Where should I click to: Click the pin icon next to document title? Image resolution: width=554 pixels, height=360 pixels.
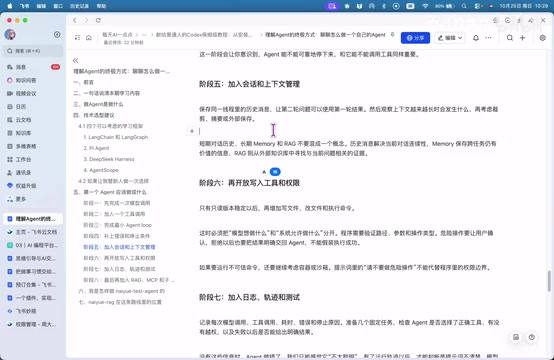coord(392,35)
